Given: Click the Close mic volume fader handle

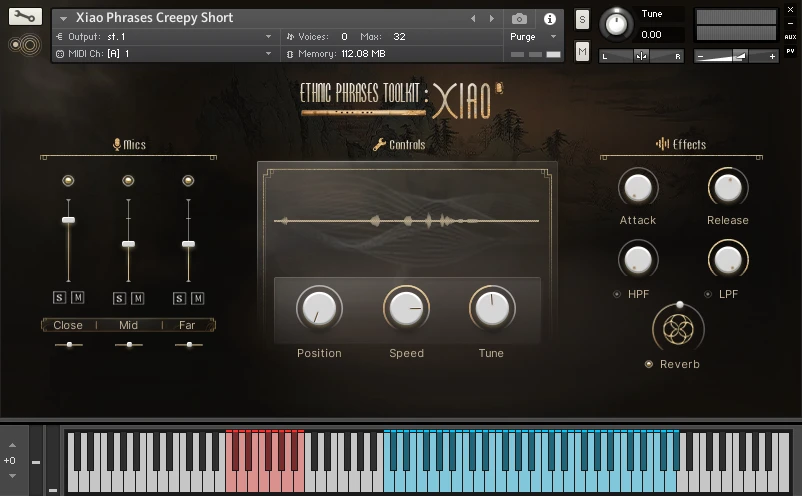Looking at the screenshot, I should [68, 220].
